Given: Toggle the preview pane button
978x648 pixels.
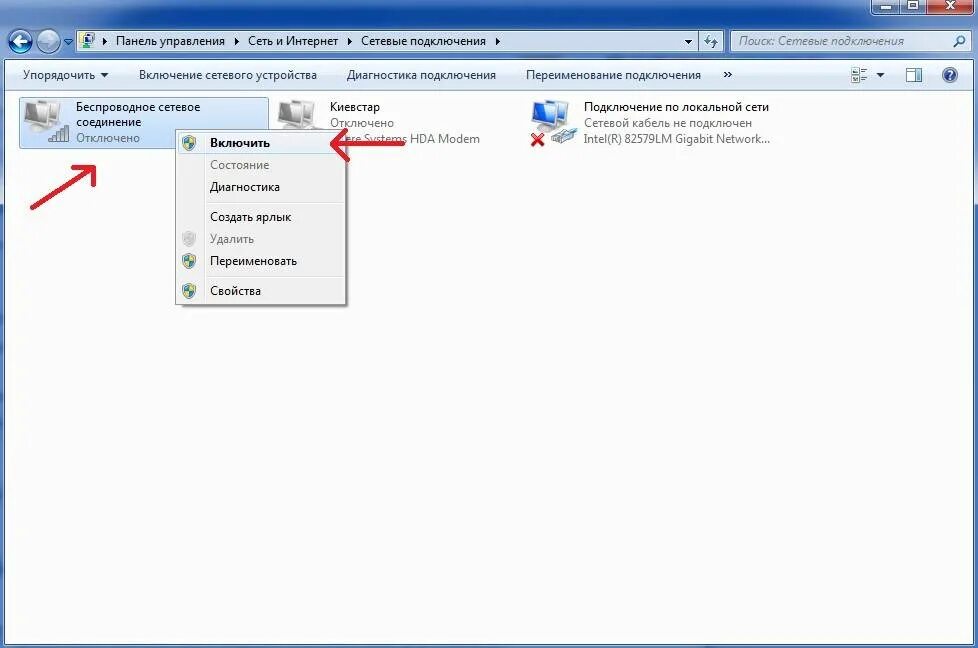Looking at the screenshot, I should [914, 75].
